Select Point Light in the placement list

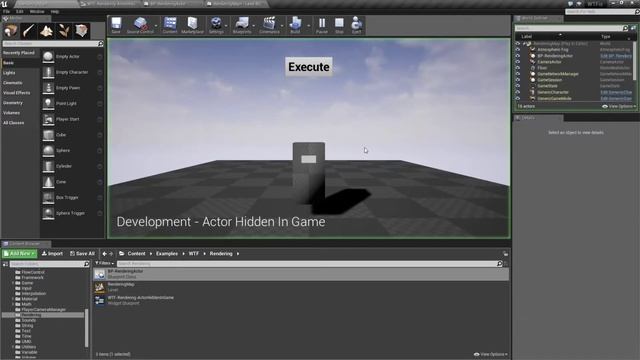[72, 103]
